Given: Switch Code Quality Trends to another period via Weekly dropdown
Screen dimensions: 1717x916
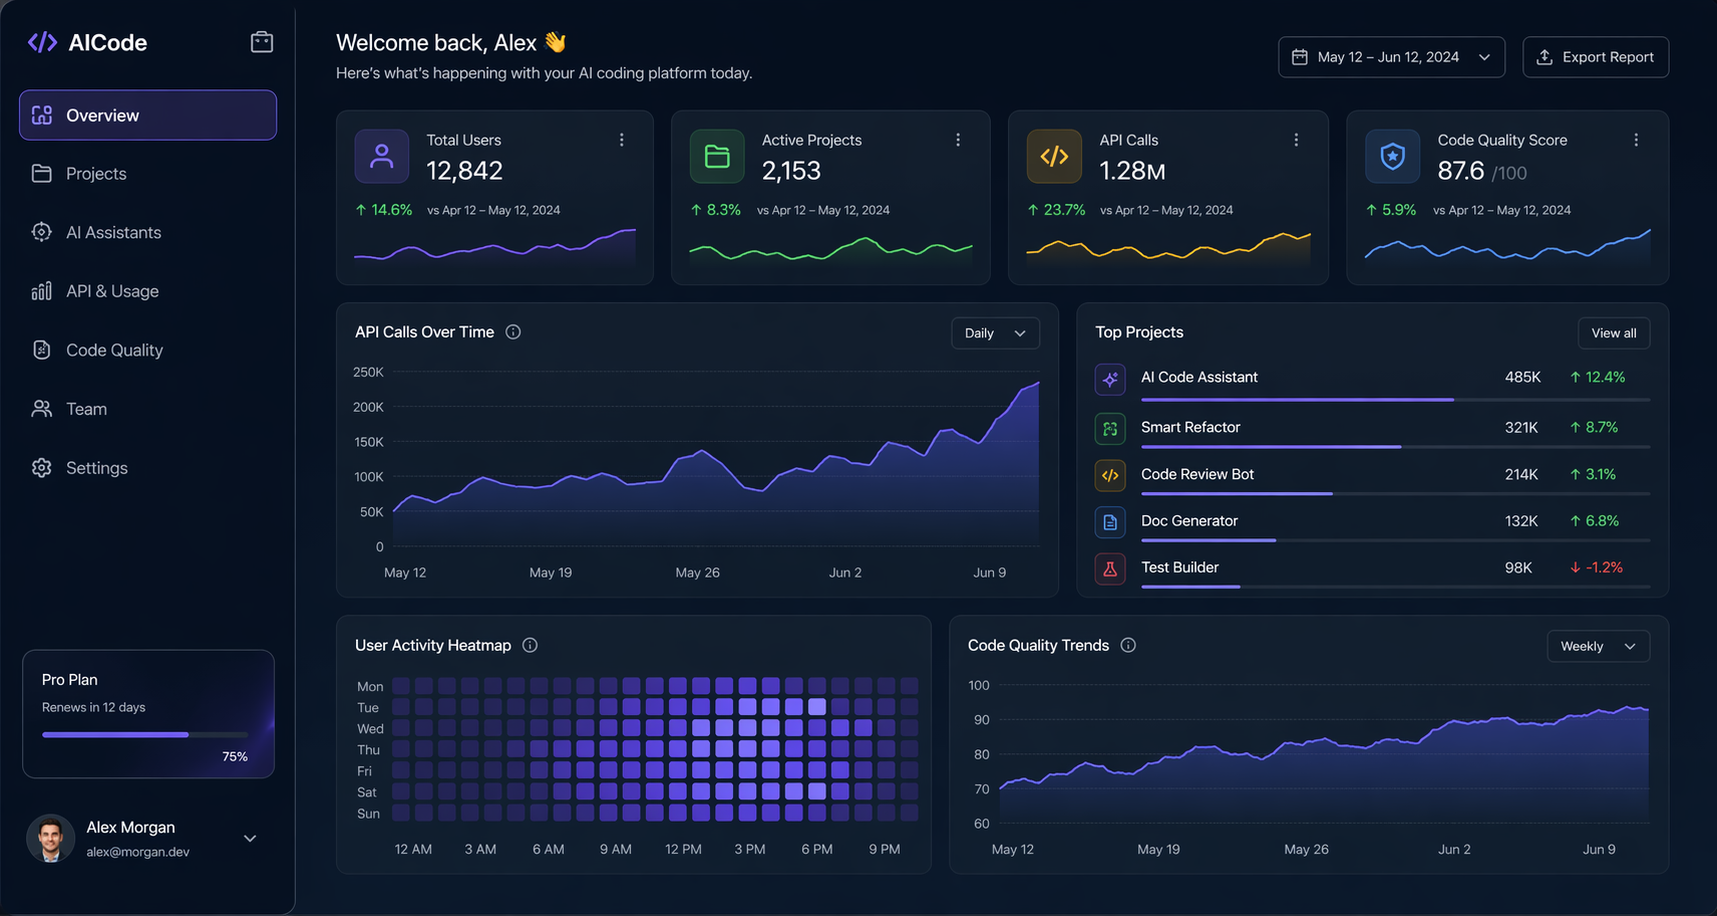Looking at the screenshot, I should click(x=1597, y=646).
